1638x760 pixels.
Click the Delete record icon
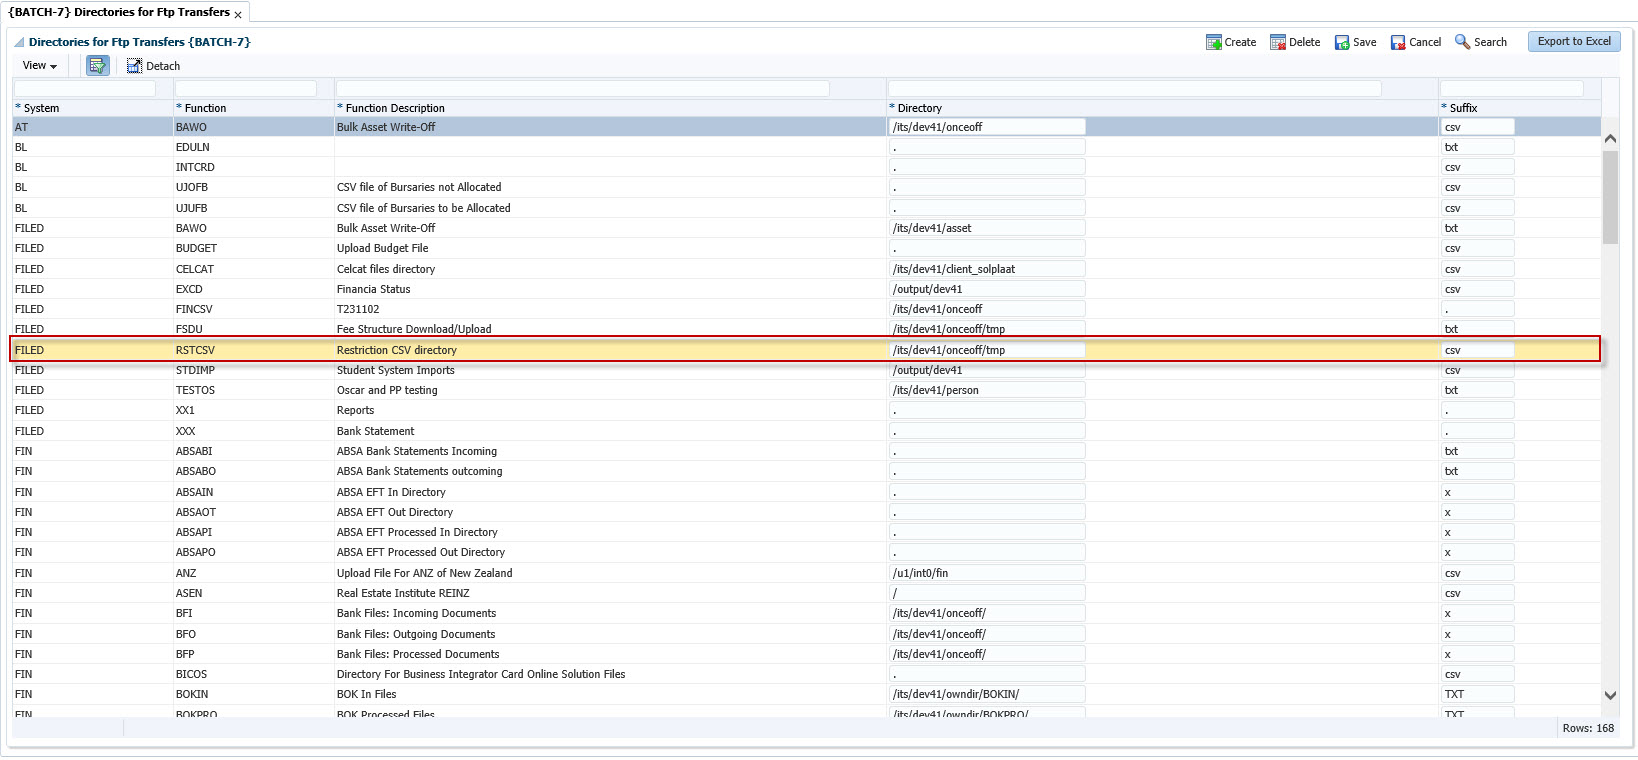(1277, 42)
